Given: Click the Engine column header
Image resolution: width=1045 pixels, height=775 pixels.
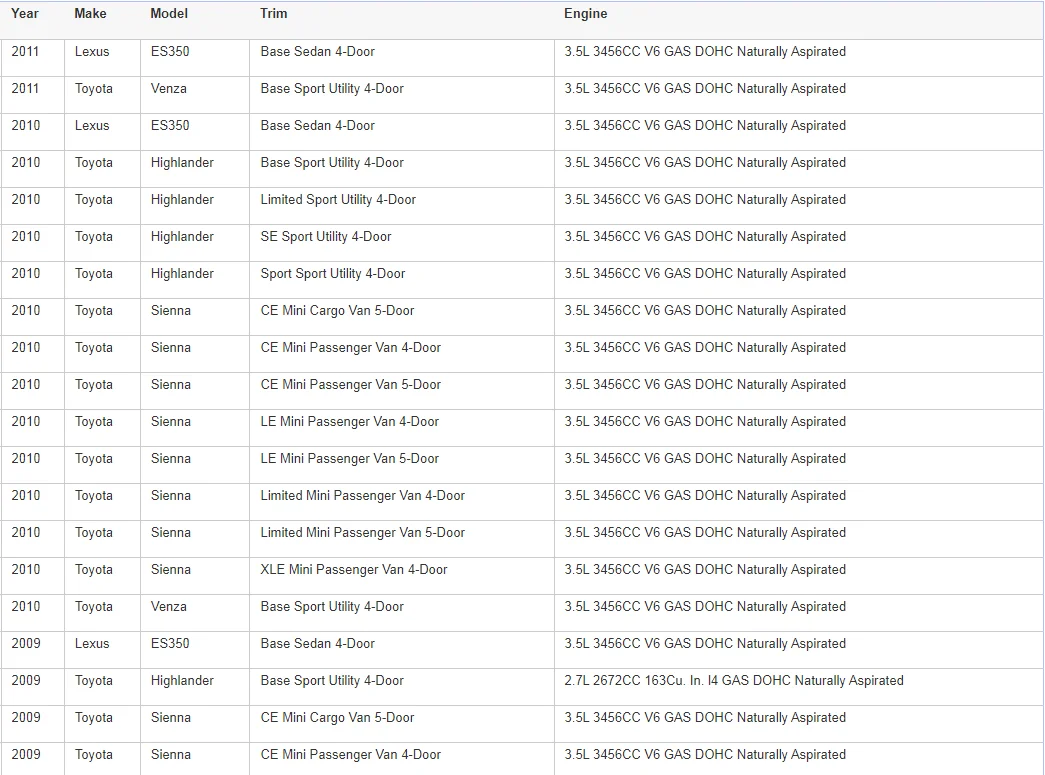Looking at the screenshot, I should 585,13.
